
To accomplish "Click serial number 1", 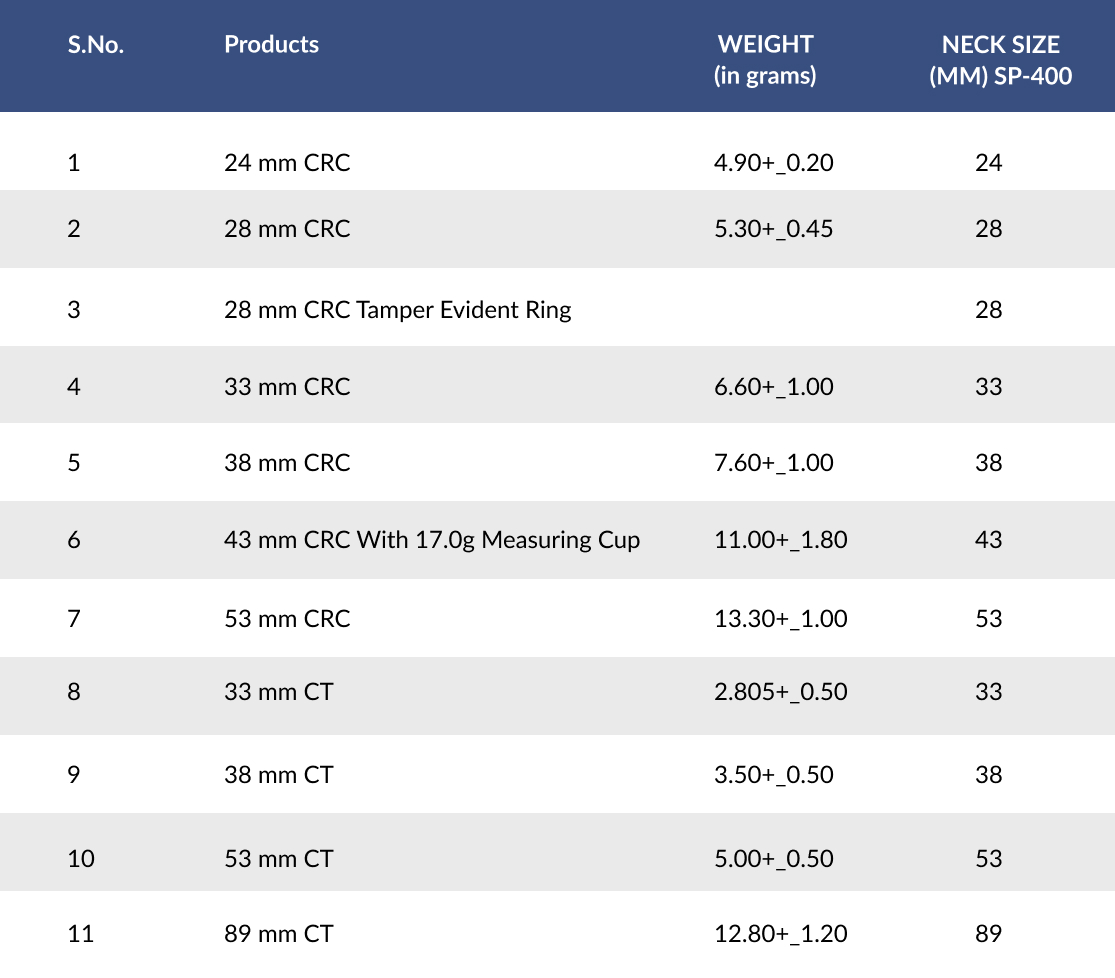I will [x=73, y=163].
